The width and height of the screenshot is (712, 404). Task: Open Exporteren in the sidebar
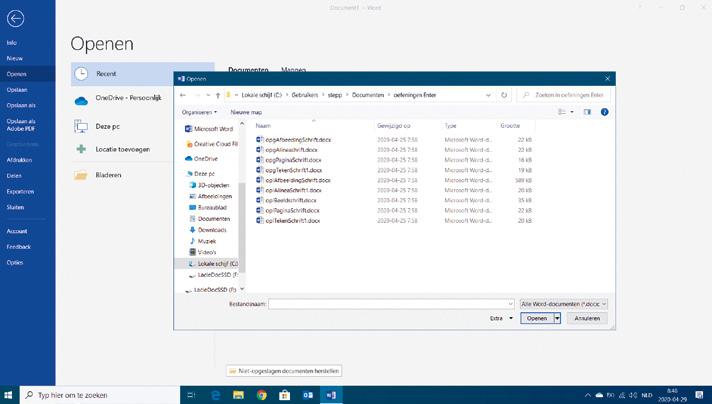click(20, 192)
